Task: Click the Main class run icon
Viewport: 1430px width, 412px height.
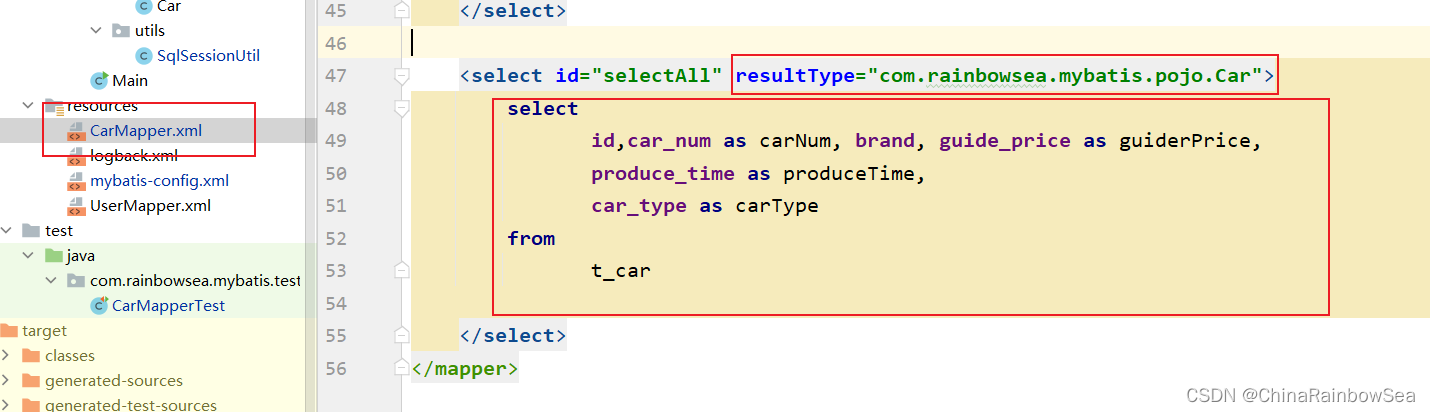Action: coord(99,80)
